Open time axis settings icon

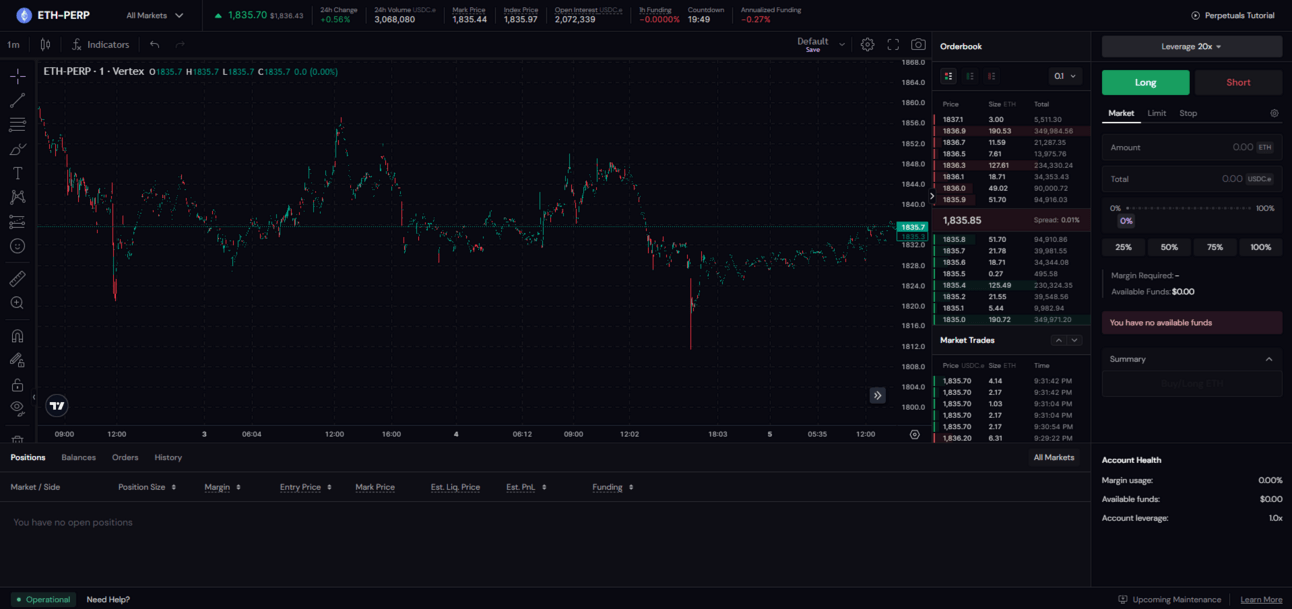click(914, 434)
